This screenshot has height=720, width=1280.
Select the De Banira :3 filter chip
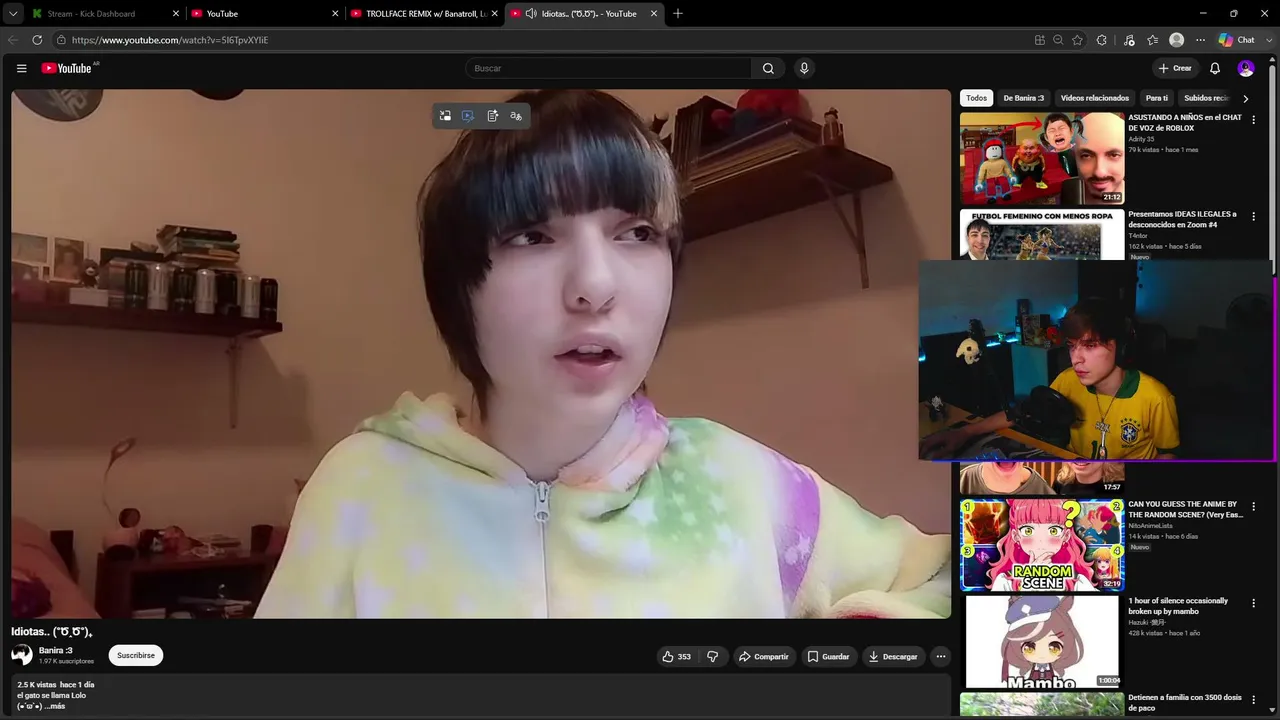pyautogui.click(x=1023, y=98)
